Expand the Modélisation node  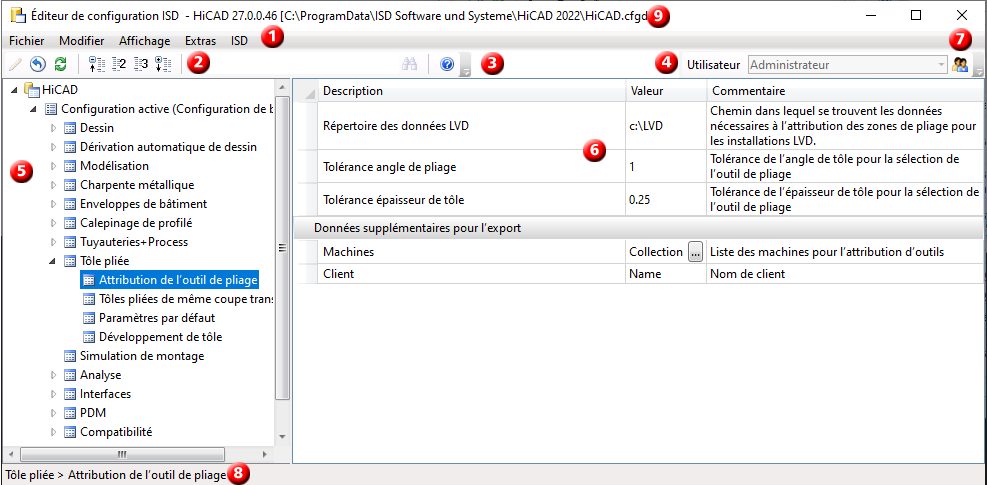pos(54,166)
